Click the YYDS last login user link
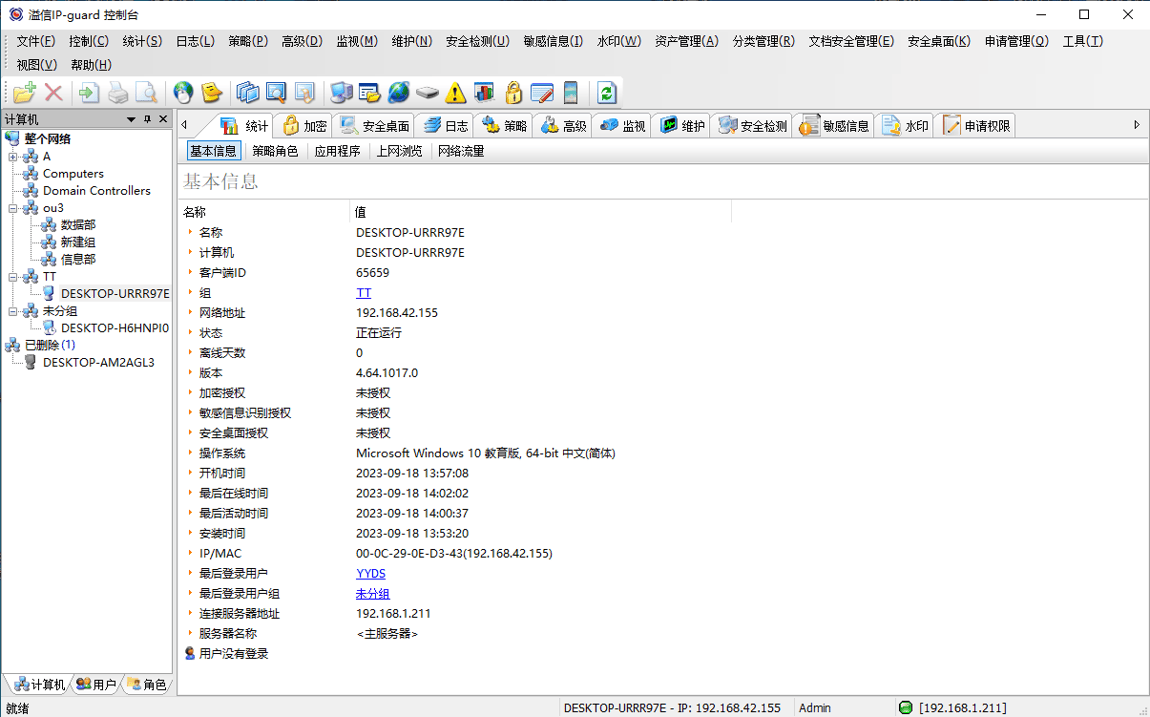The image size is (1150, 717). 369,573
